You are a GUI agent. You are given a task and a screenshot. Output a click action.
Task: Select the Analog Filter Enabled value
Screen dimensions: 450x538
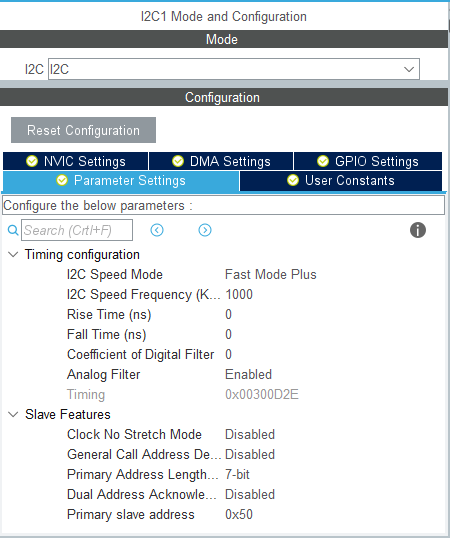pyautogui.click(x=248, y=374)
